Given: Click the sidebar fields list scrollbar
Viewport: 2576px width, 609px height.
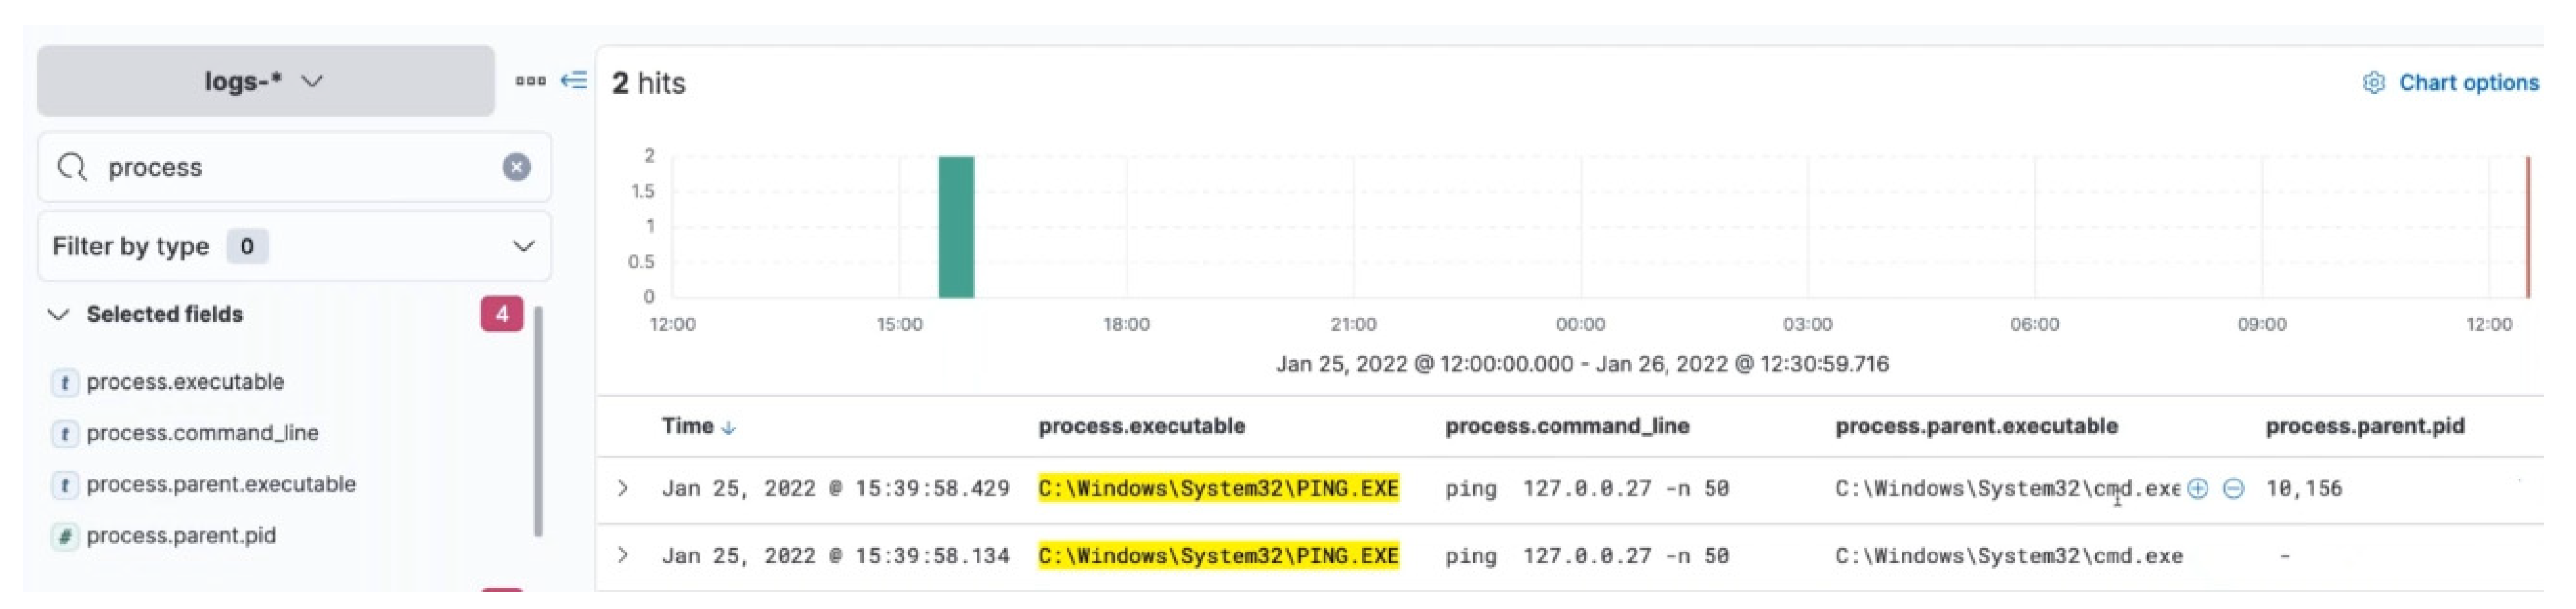Looking at the screenshot, I should [x=538, y=421].
